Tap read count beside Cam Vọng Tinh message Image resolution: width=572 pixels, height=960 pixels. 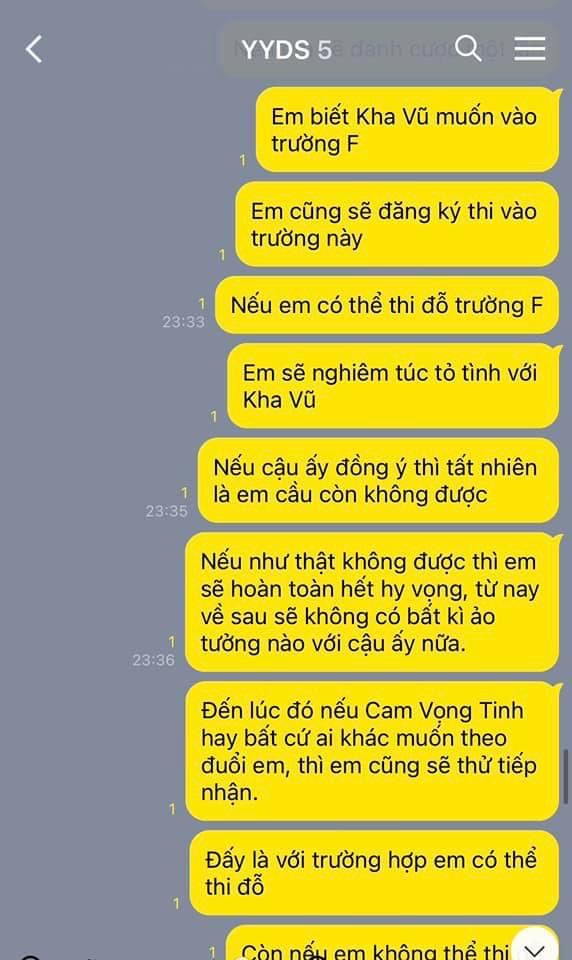pyautogui.click(x=172, y=809)
